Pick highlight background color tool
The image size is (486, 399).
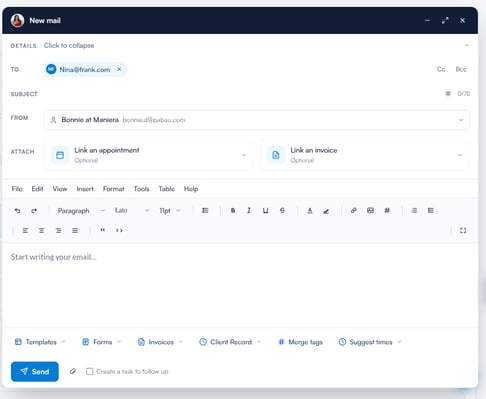(x=326, y=211)
